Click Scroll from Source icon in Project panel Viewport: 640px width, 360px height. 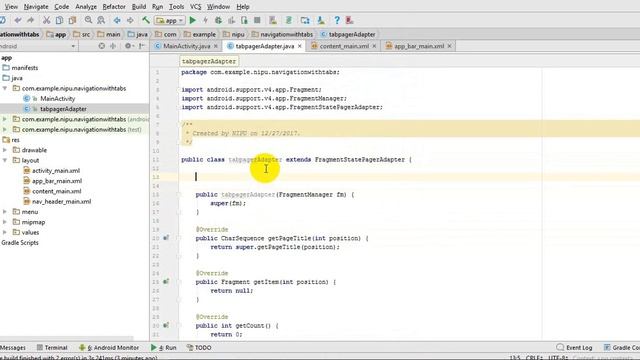[x=102, y=46]
